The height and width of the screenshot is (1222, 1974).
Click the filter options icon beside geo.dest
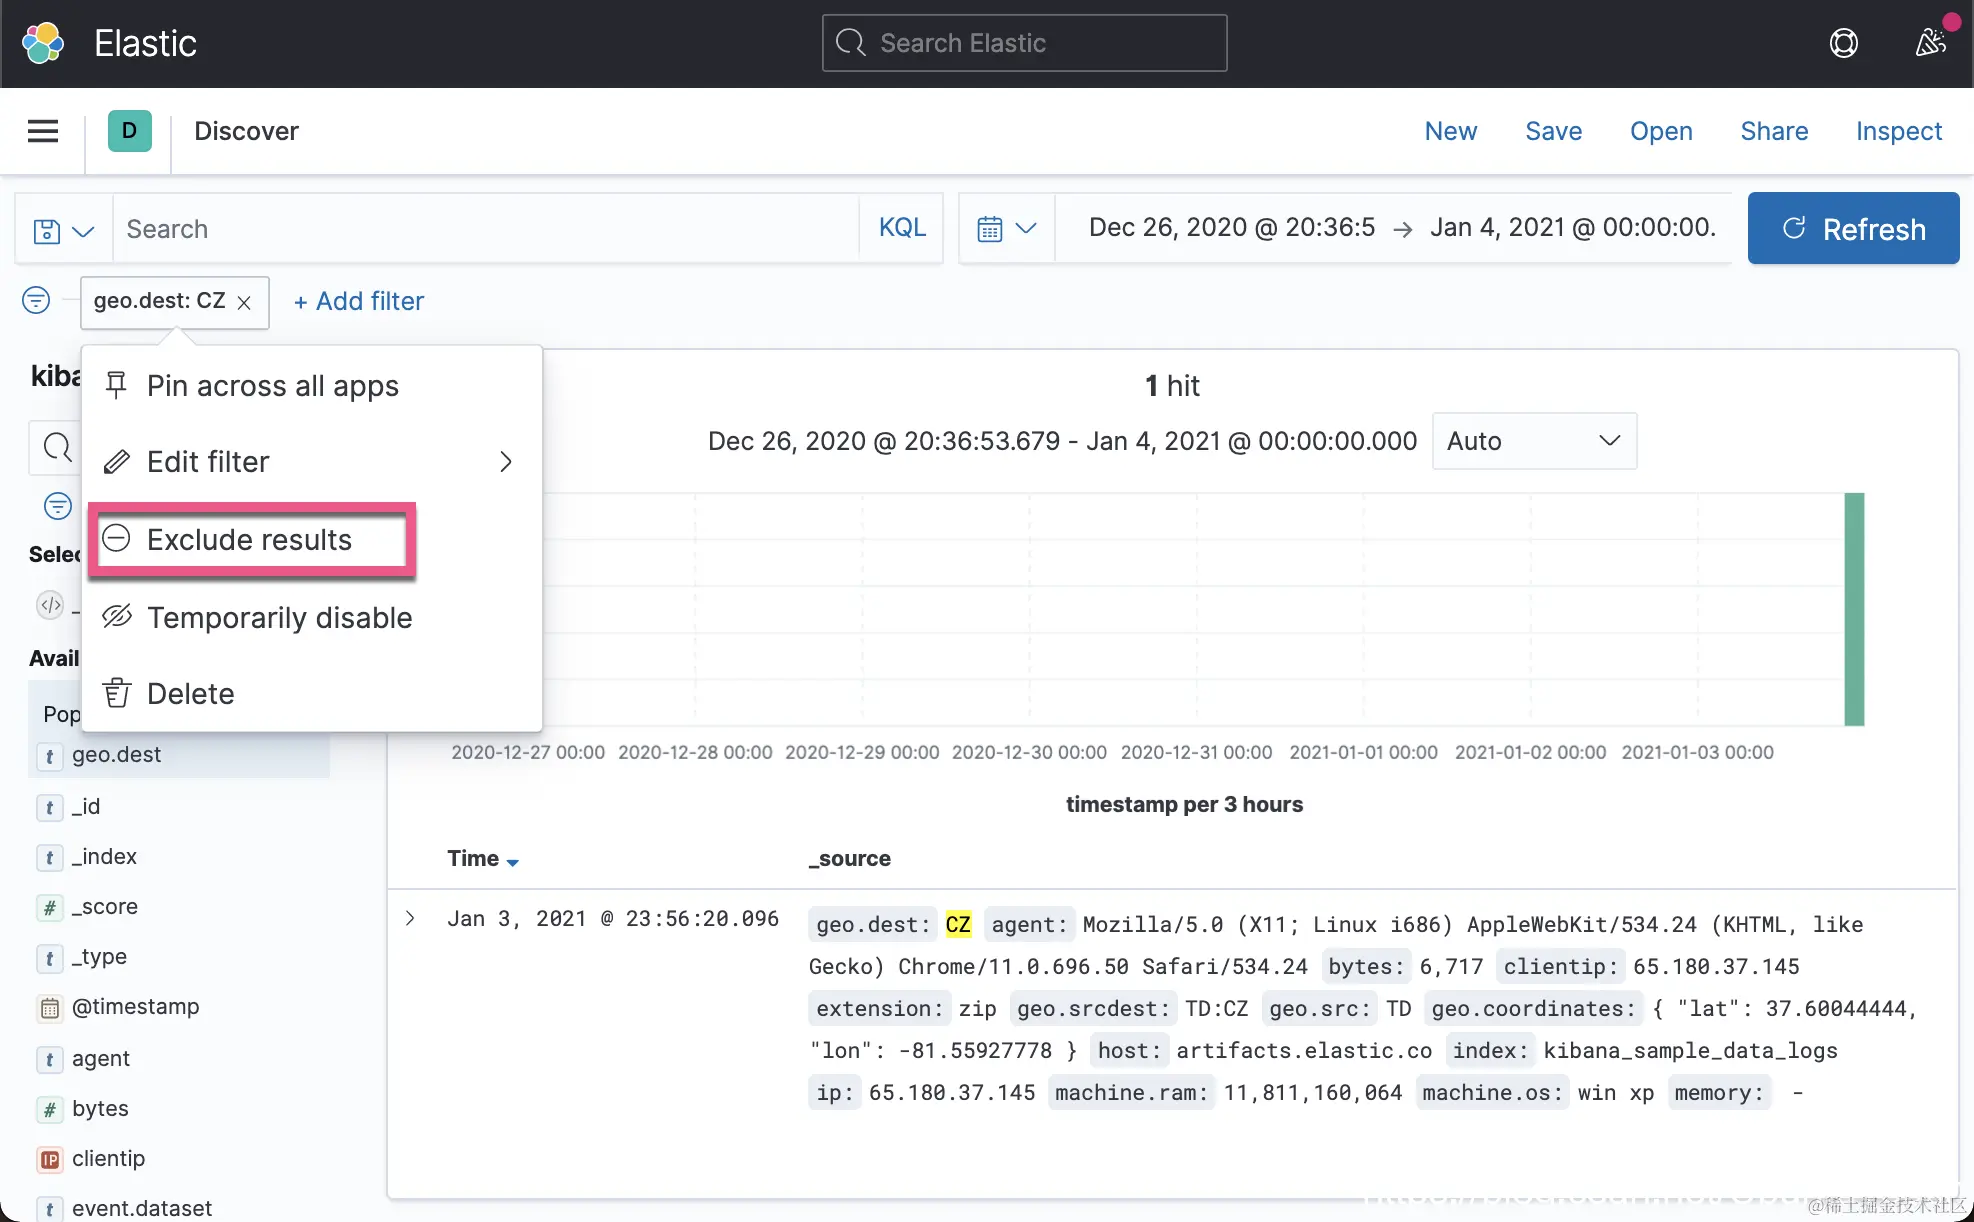(36, 300)
